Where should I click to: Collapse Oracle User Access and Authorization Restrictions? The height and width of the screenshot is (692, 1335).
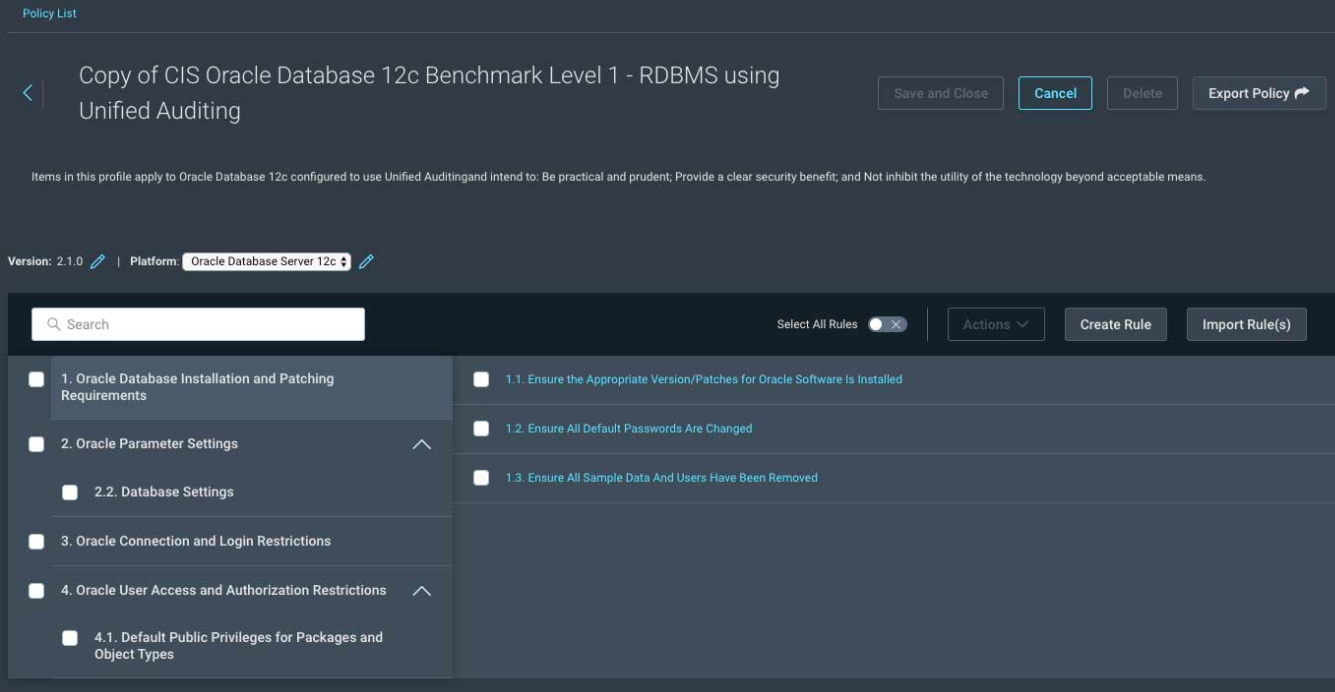pos(422,591)
